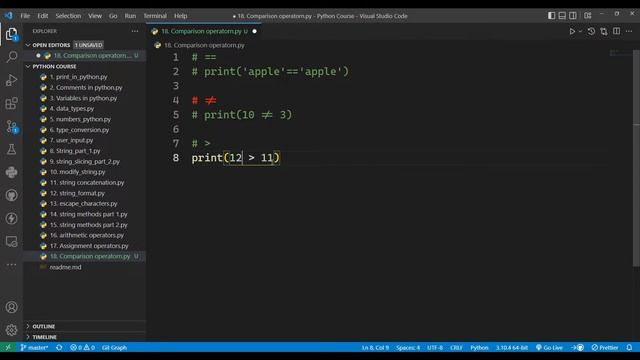Close unsaved tab via its dot indicator

tap(254, 31)
